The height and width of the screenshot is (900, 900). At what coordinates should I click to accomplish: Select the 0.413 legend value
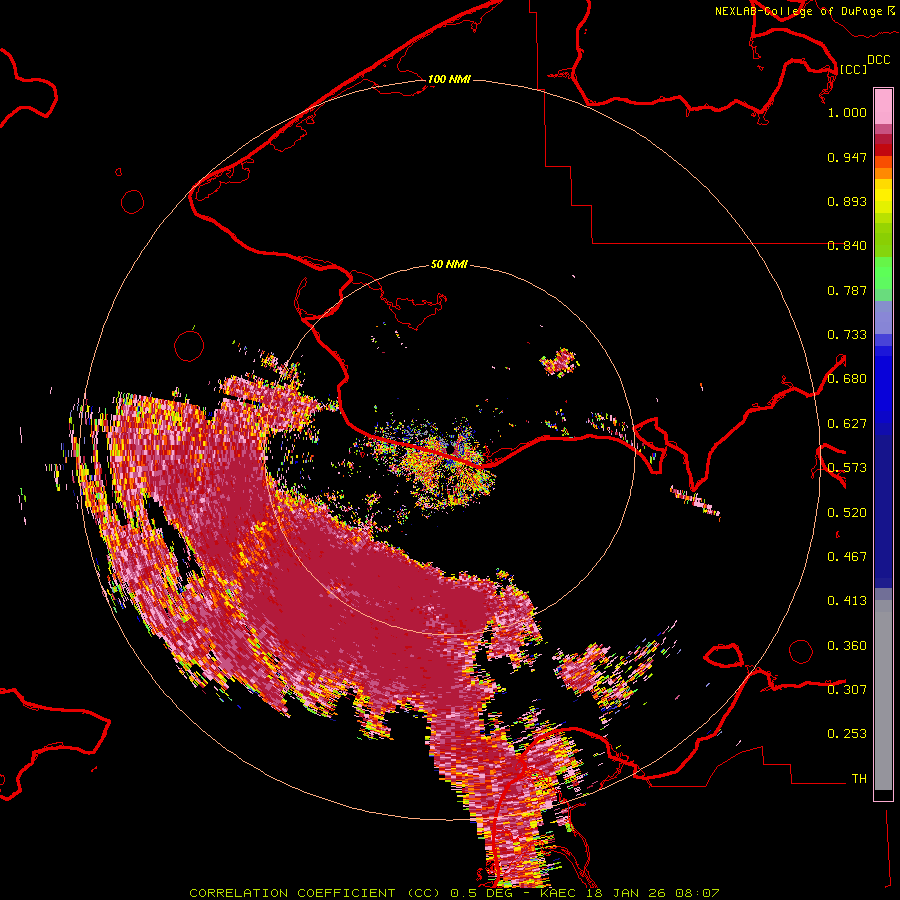click(x=847, y=601)
